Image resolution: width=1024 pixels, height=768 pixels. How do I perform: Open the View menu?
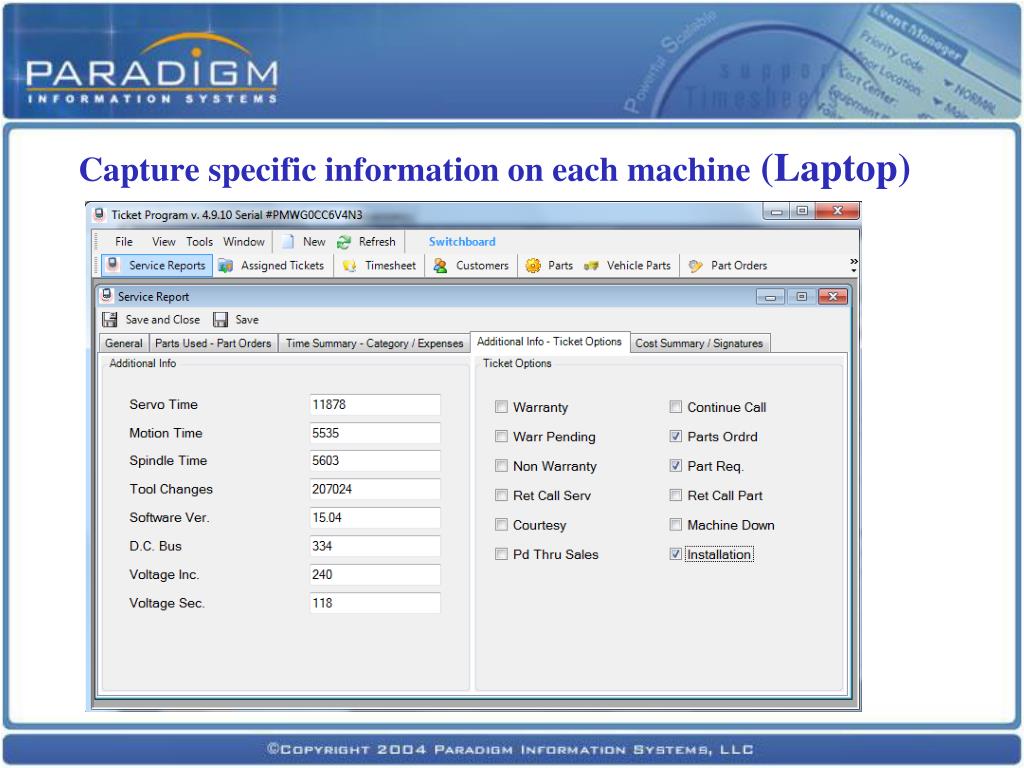[164, 242]
